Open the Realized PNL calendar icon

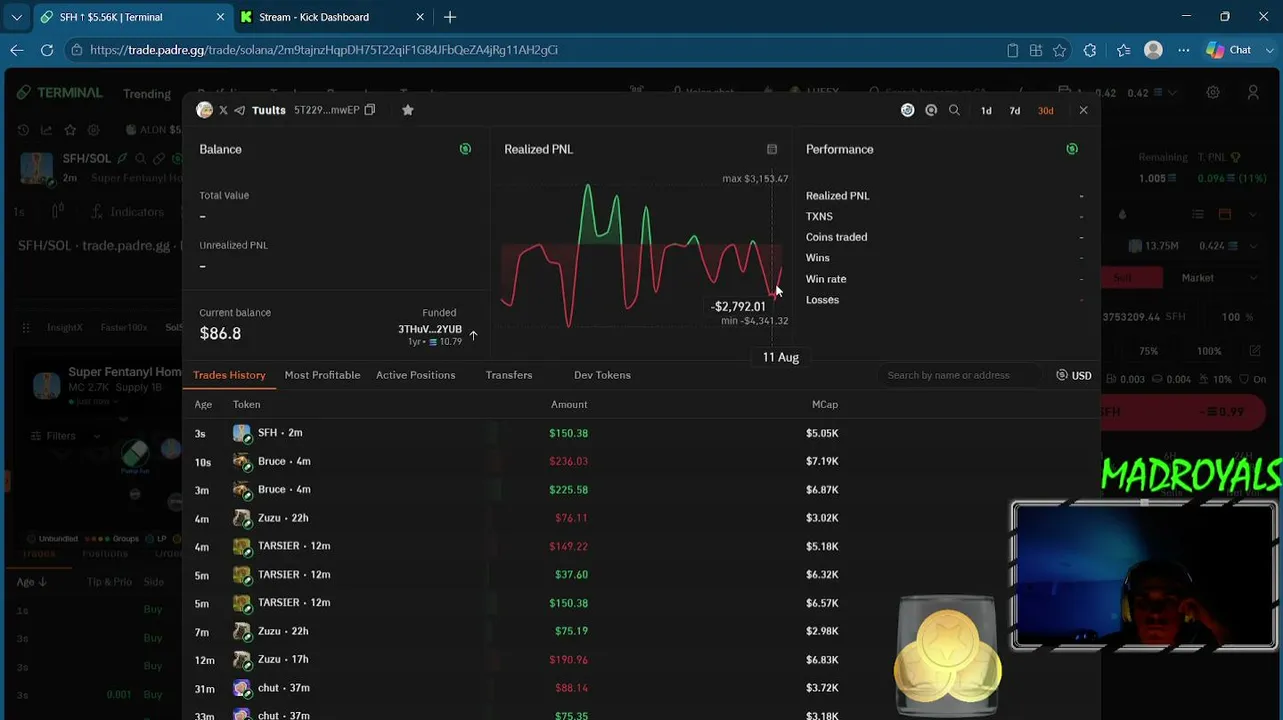[772, 149]
